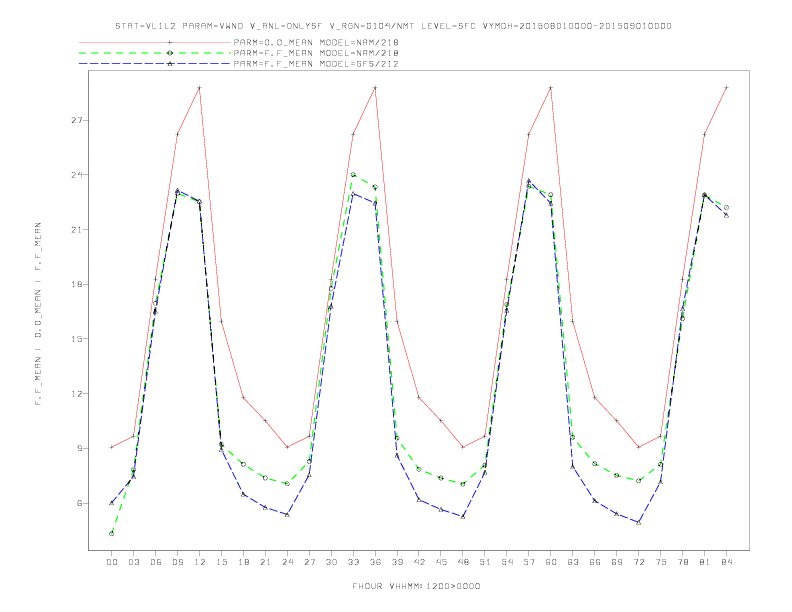Click x-axis tick label 30
Viewport: 792px width, 612px height.
tap(331, 562)
